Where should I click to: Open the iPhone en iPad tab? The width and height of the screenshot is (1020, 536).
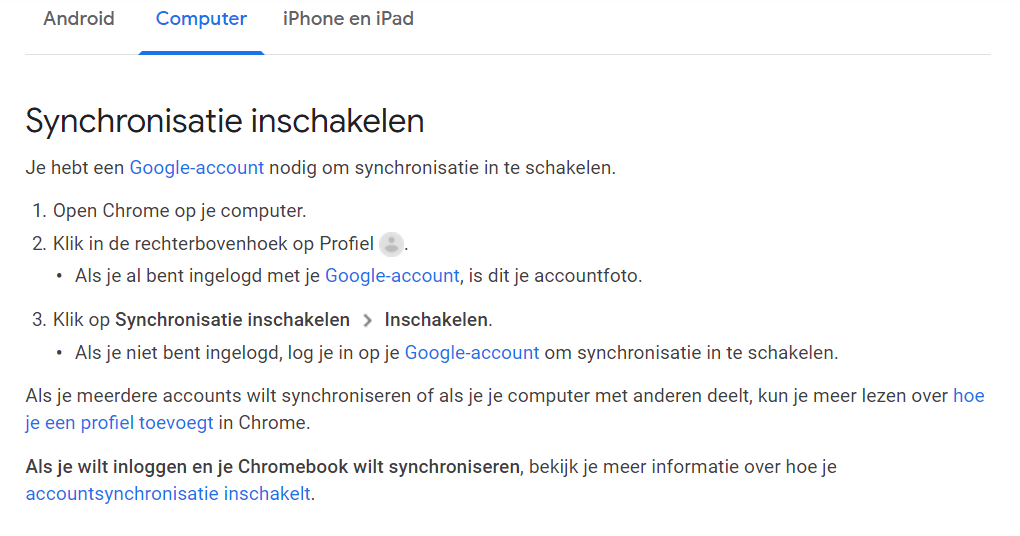(x=348, y=19)
